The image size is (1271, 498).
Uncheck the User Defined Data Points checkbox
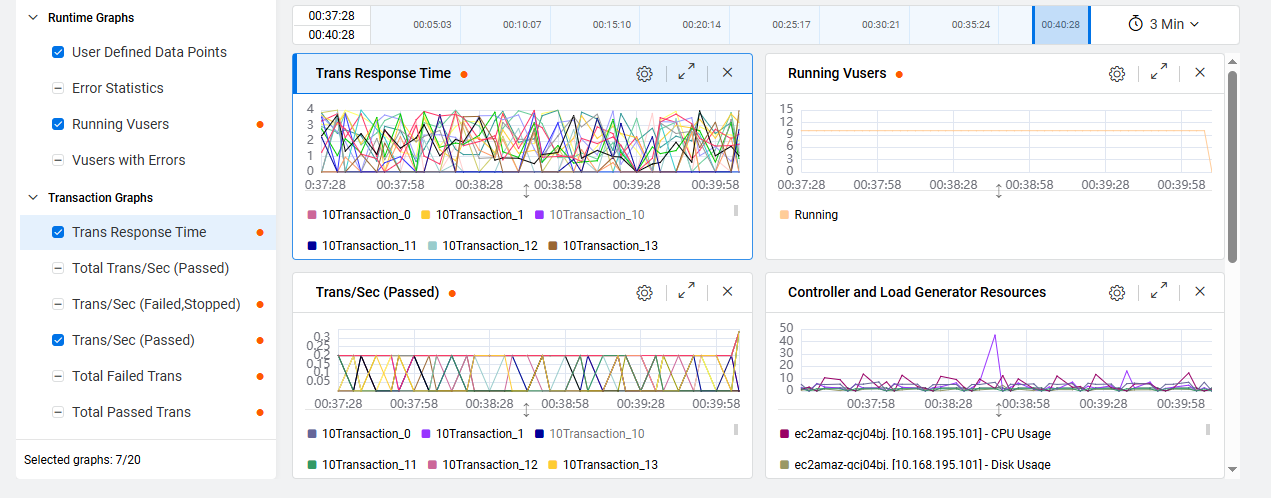click(58, 52)
